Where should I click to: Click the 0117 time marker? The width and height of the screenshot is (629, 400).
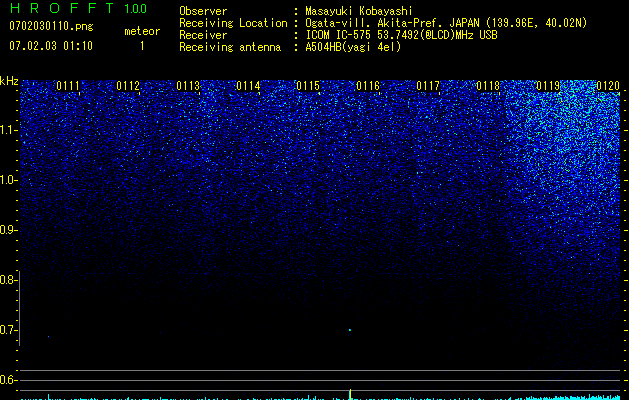(428, 86)
